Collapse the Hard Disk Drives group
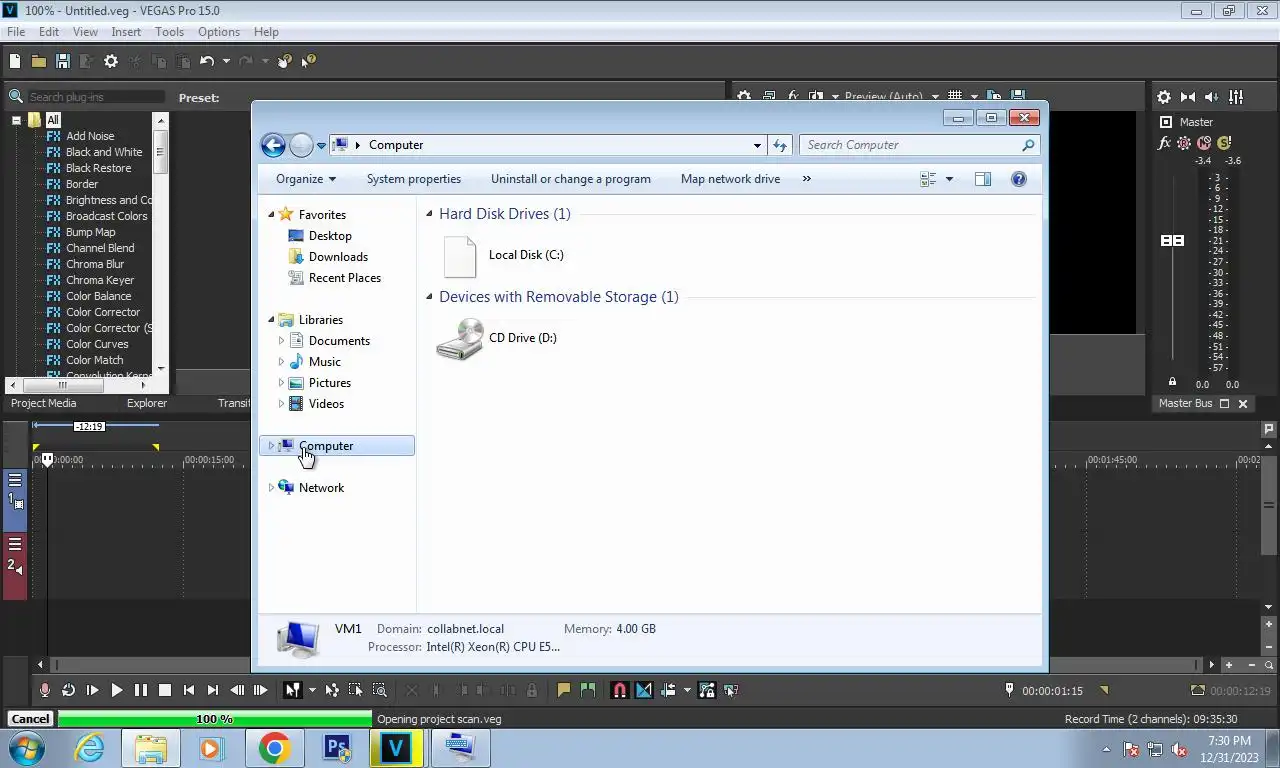Screen dimensions: 1280x768 430,214
